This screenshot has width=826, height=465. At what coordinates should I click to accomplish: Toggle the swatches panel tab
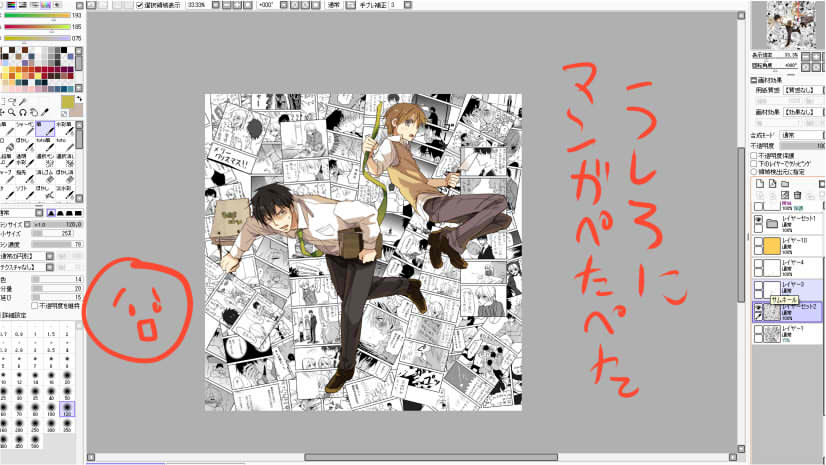click(x=46, y=5)
